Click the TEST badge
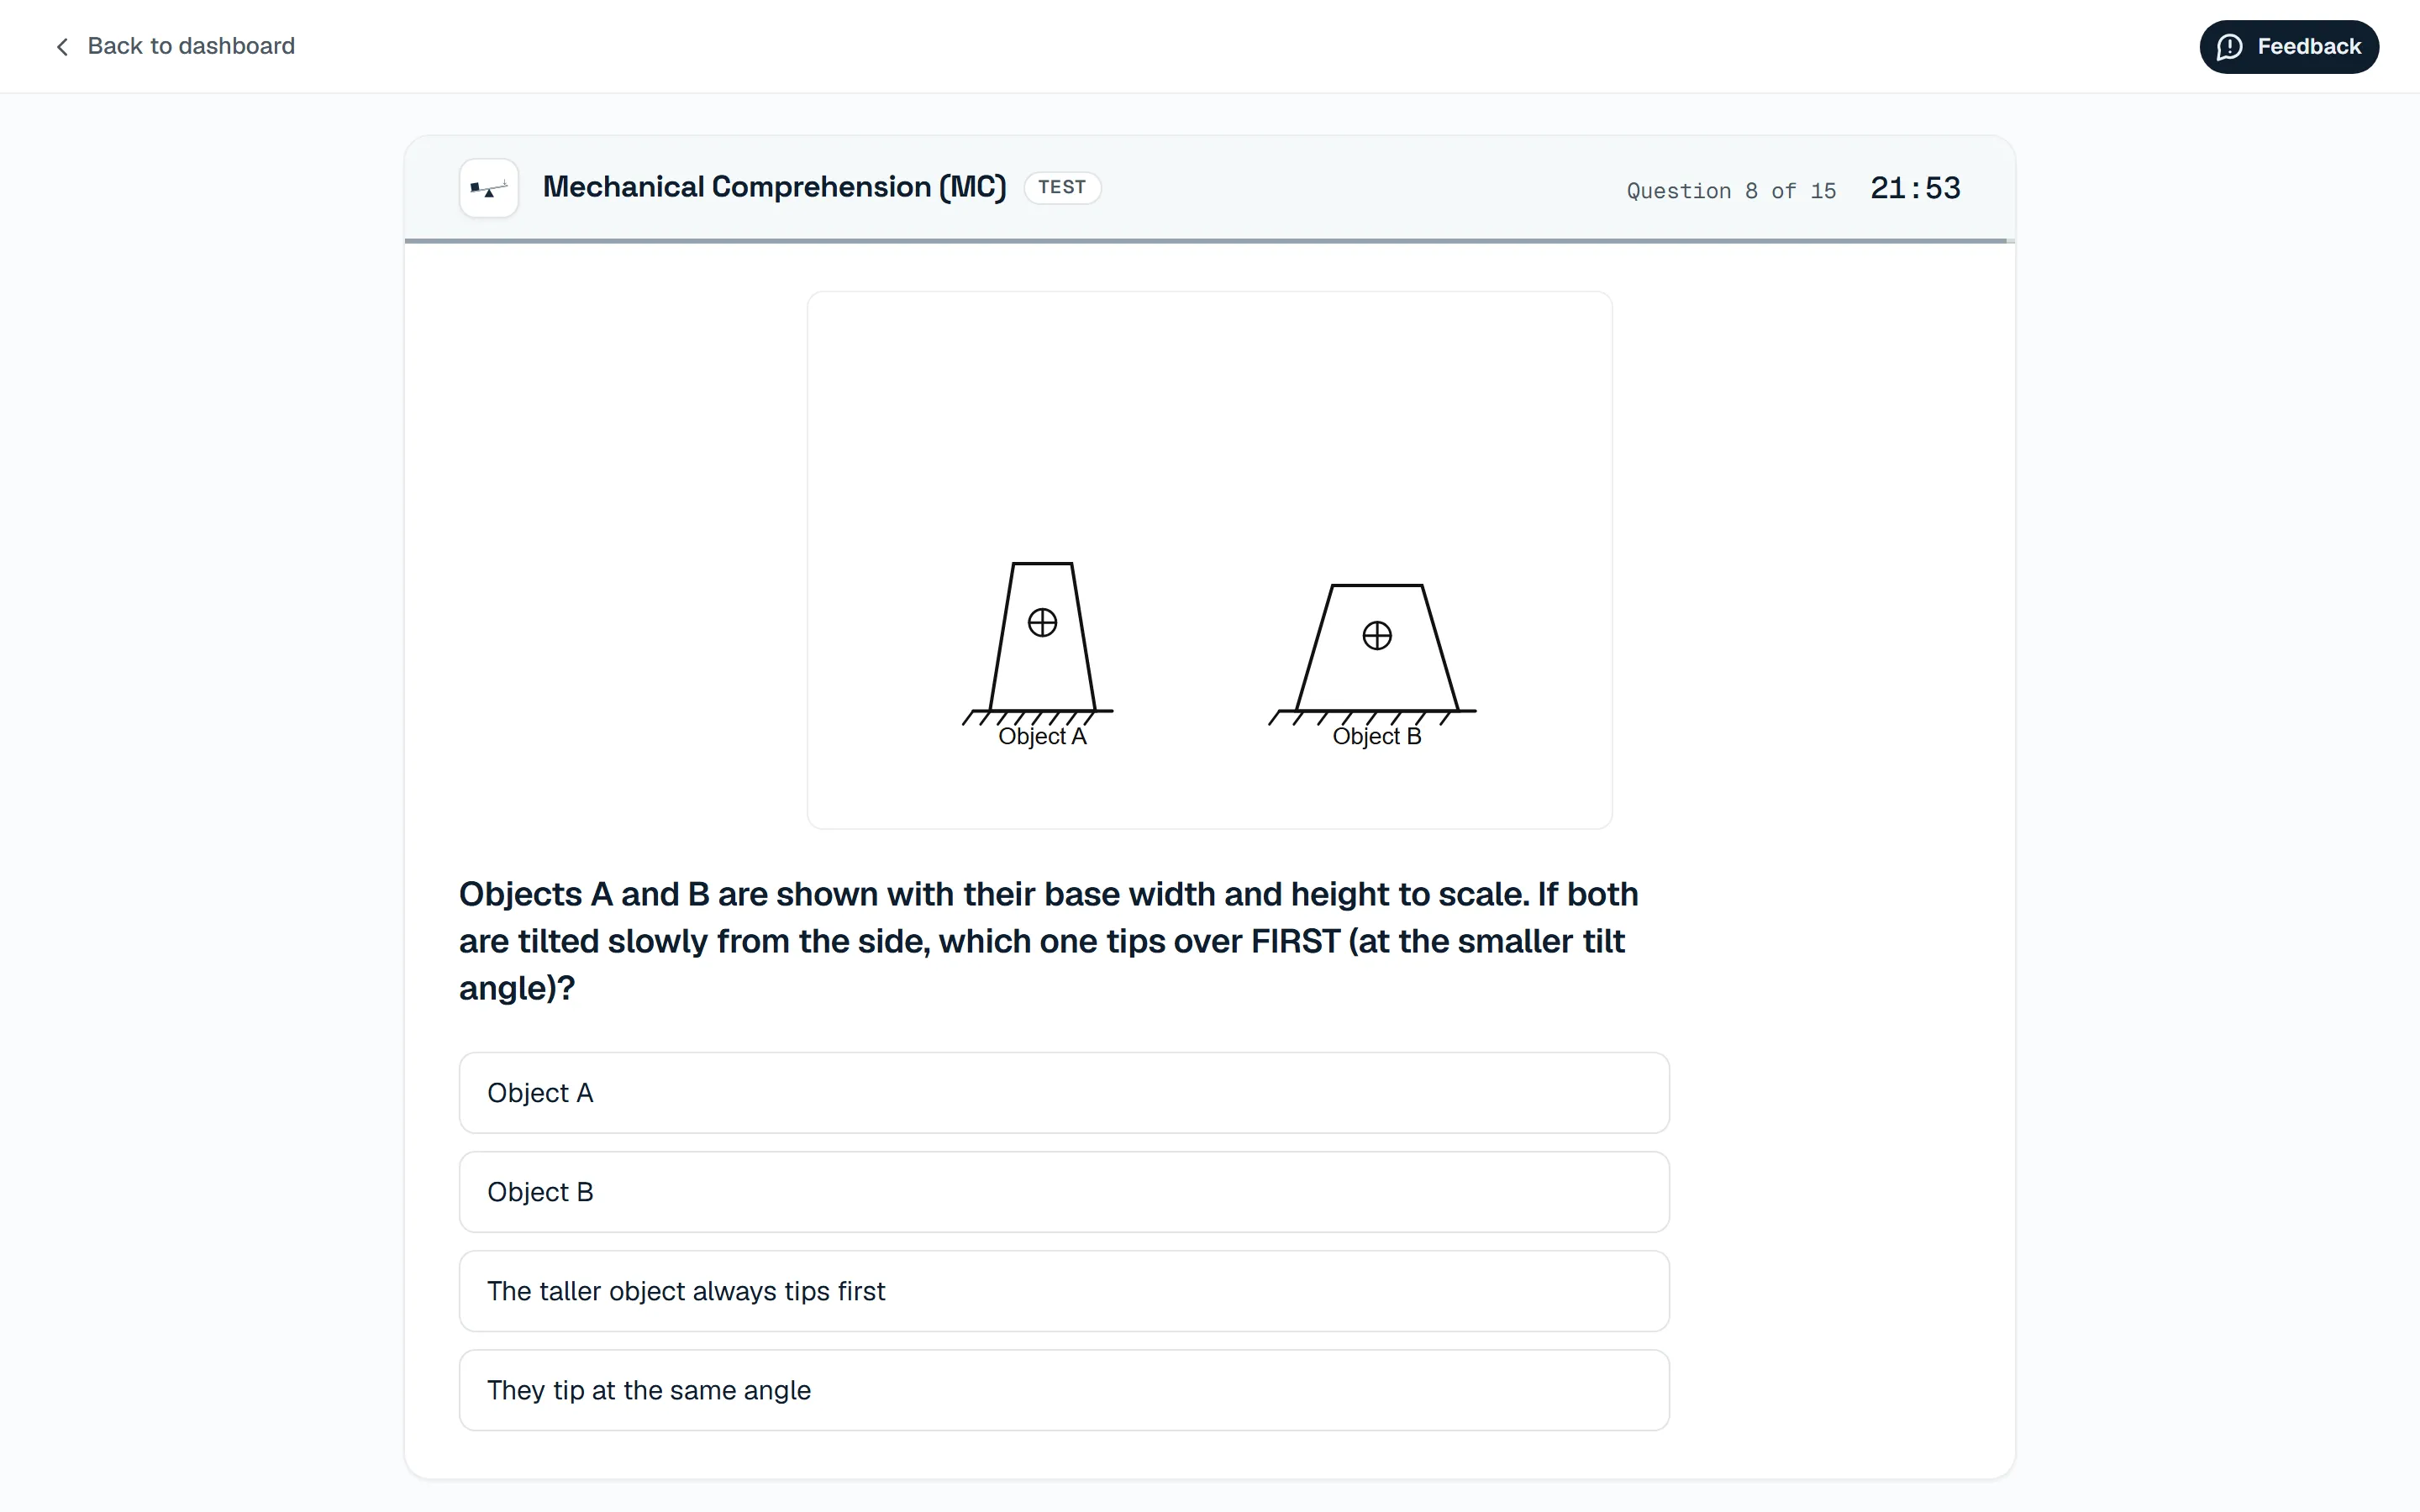 tap(1062, 187)
